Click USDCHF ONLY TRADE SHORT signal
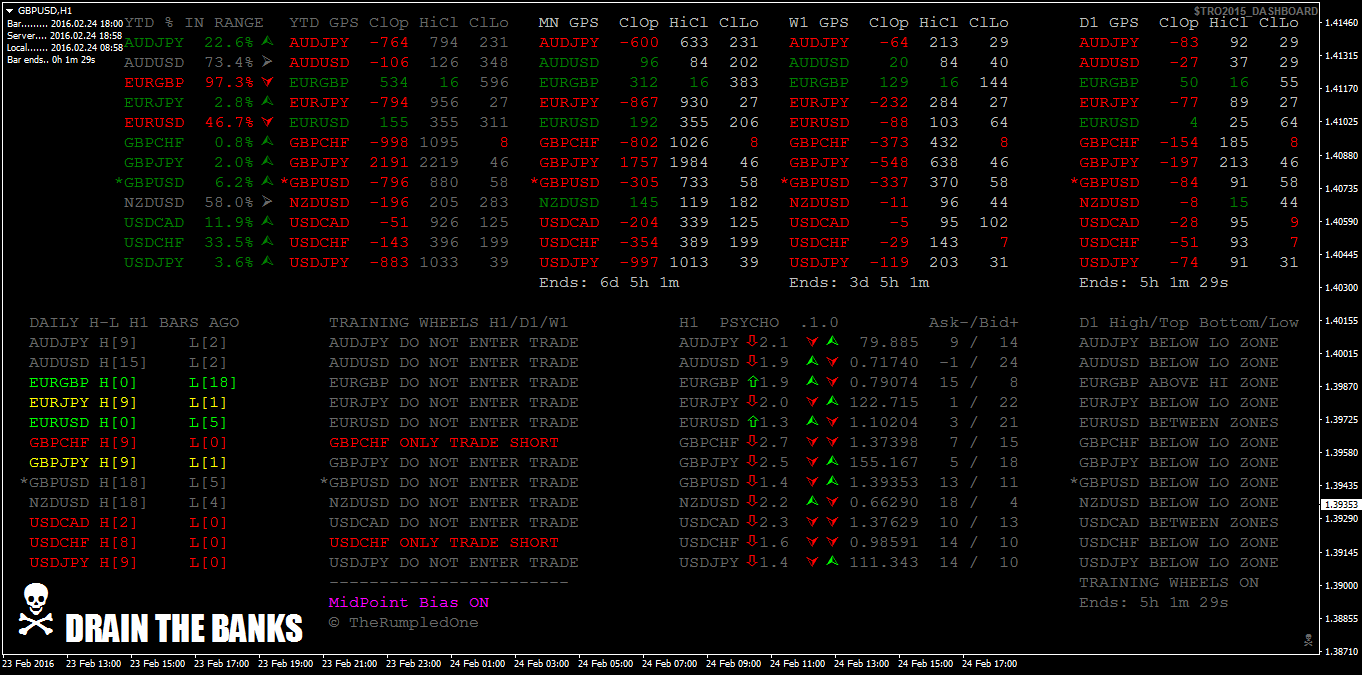 (443, 543)
